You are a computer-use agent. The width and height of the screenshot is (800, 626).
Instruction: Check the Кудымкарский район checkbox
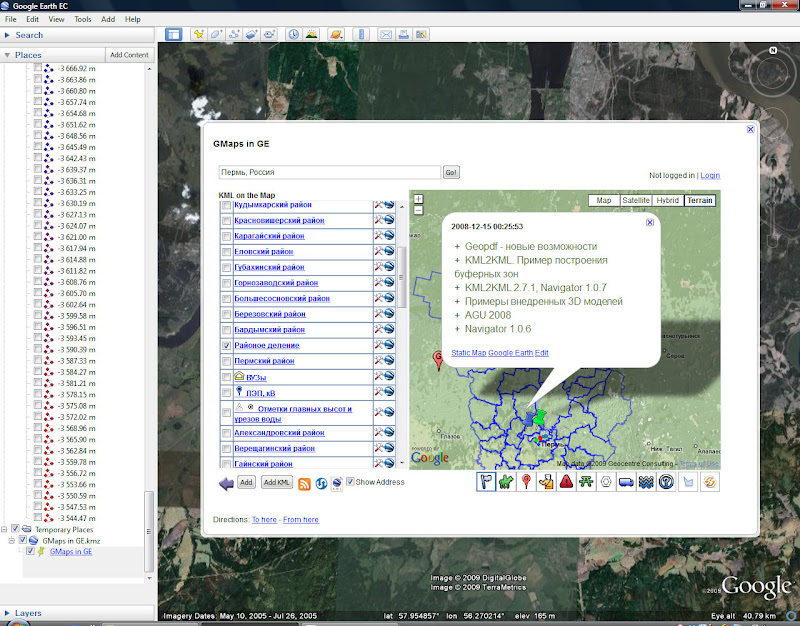point(227,205)
